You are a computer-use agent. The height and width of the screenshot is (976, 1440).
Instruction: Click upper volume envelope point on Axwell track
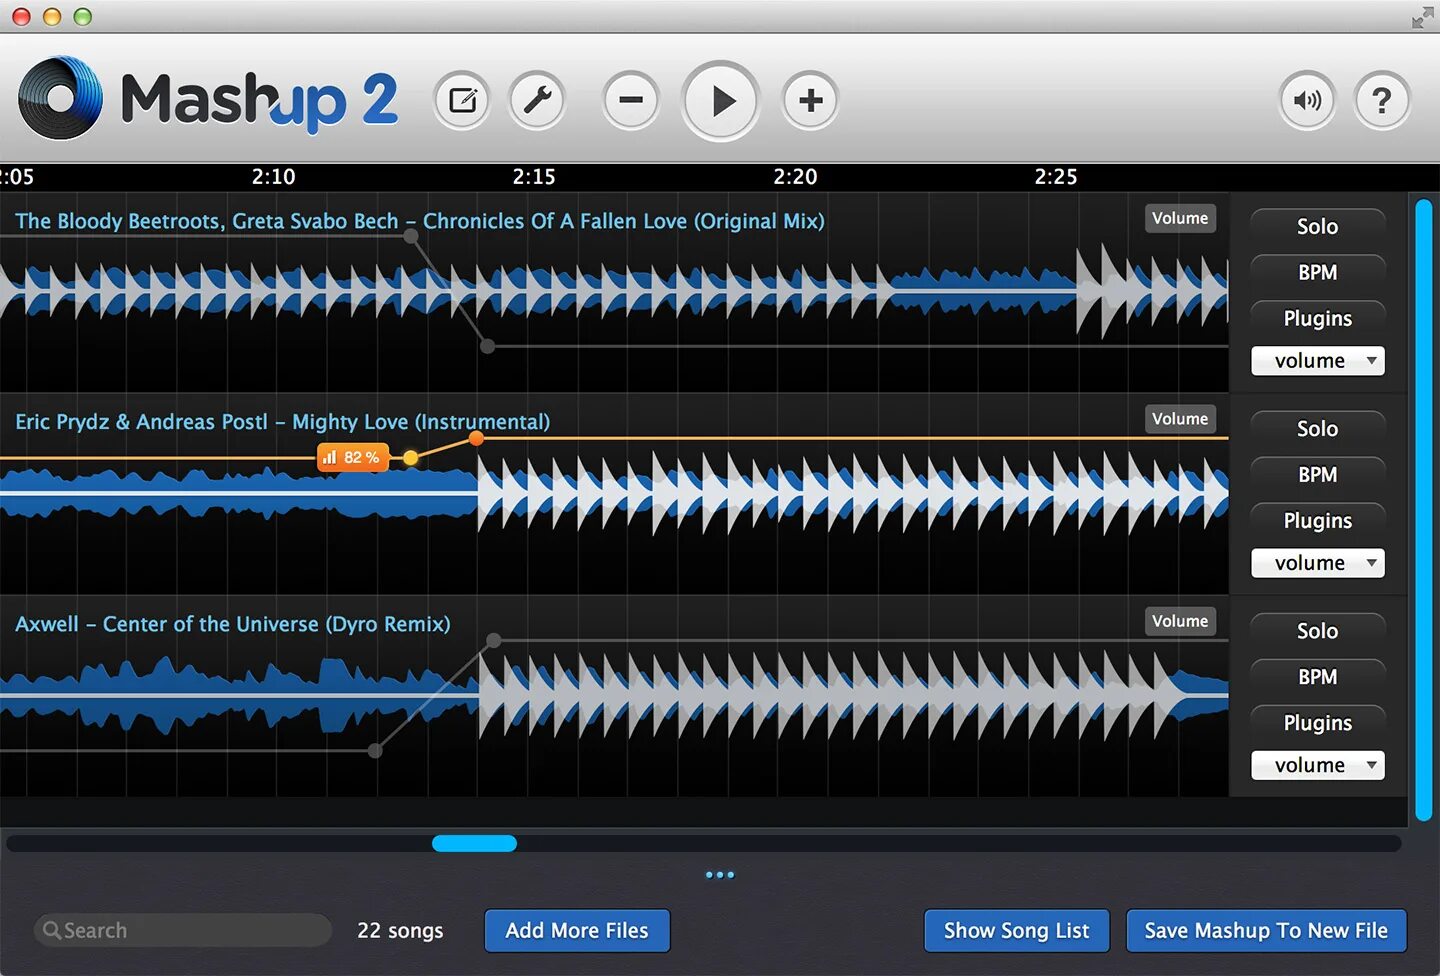(493, 640)
